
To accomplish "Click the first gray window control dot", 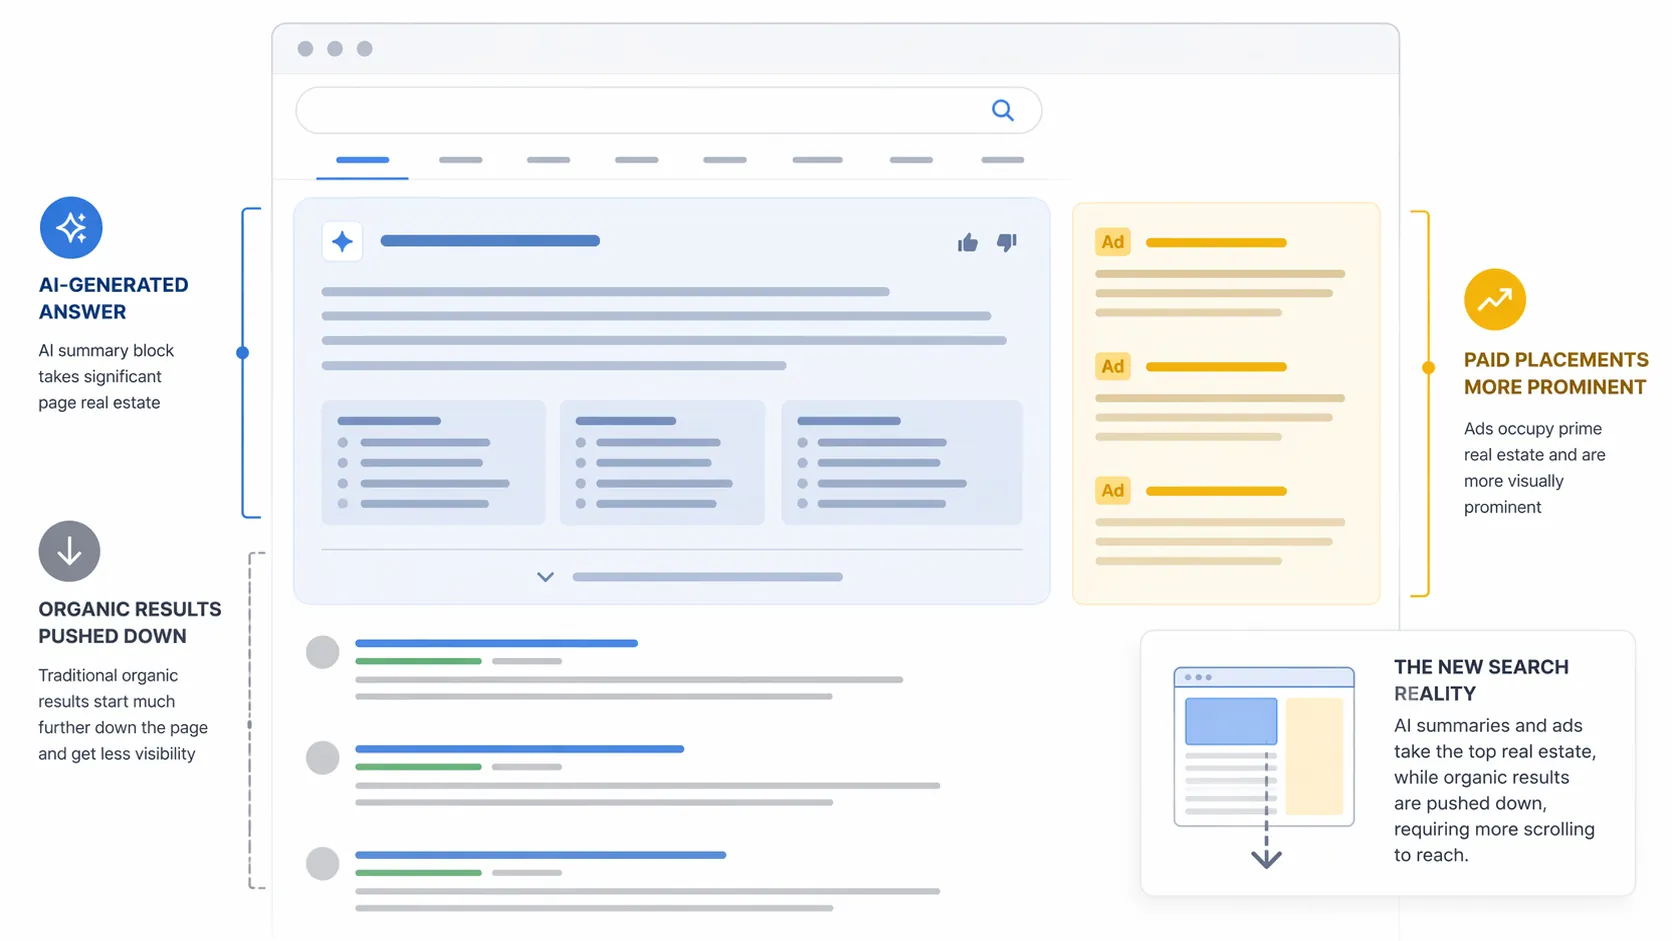I will pyautogui.click(x=305, y=49).
